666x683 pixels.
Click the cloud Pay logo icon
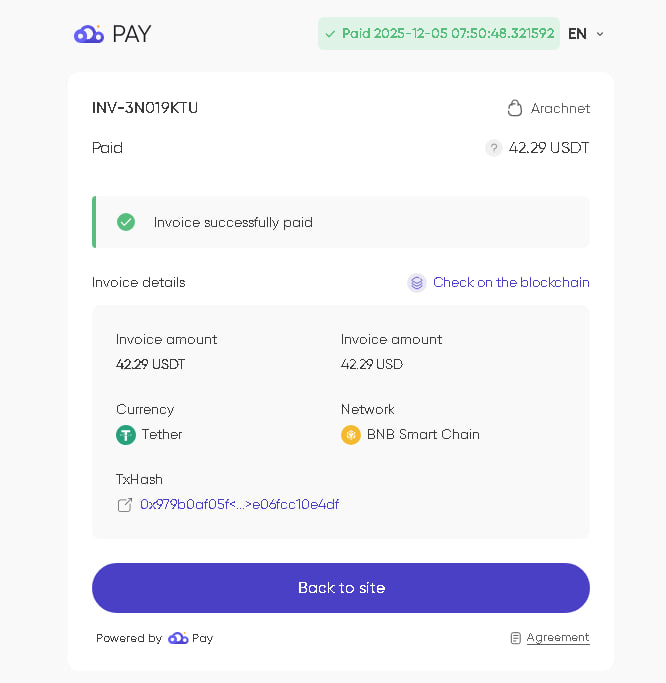tap(89, 34)
